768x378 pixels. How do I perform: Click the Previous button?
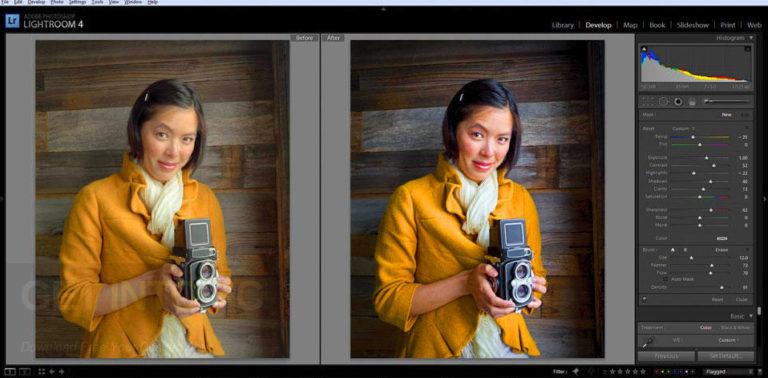[x=666, y=356]
